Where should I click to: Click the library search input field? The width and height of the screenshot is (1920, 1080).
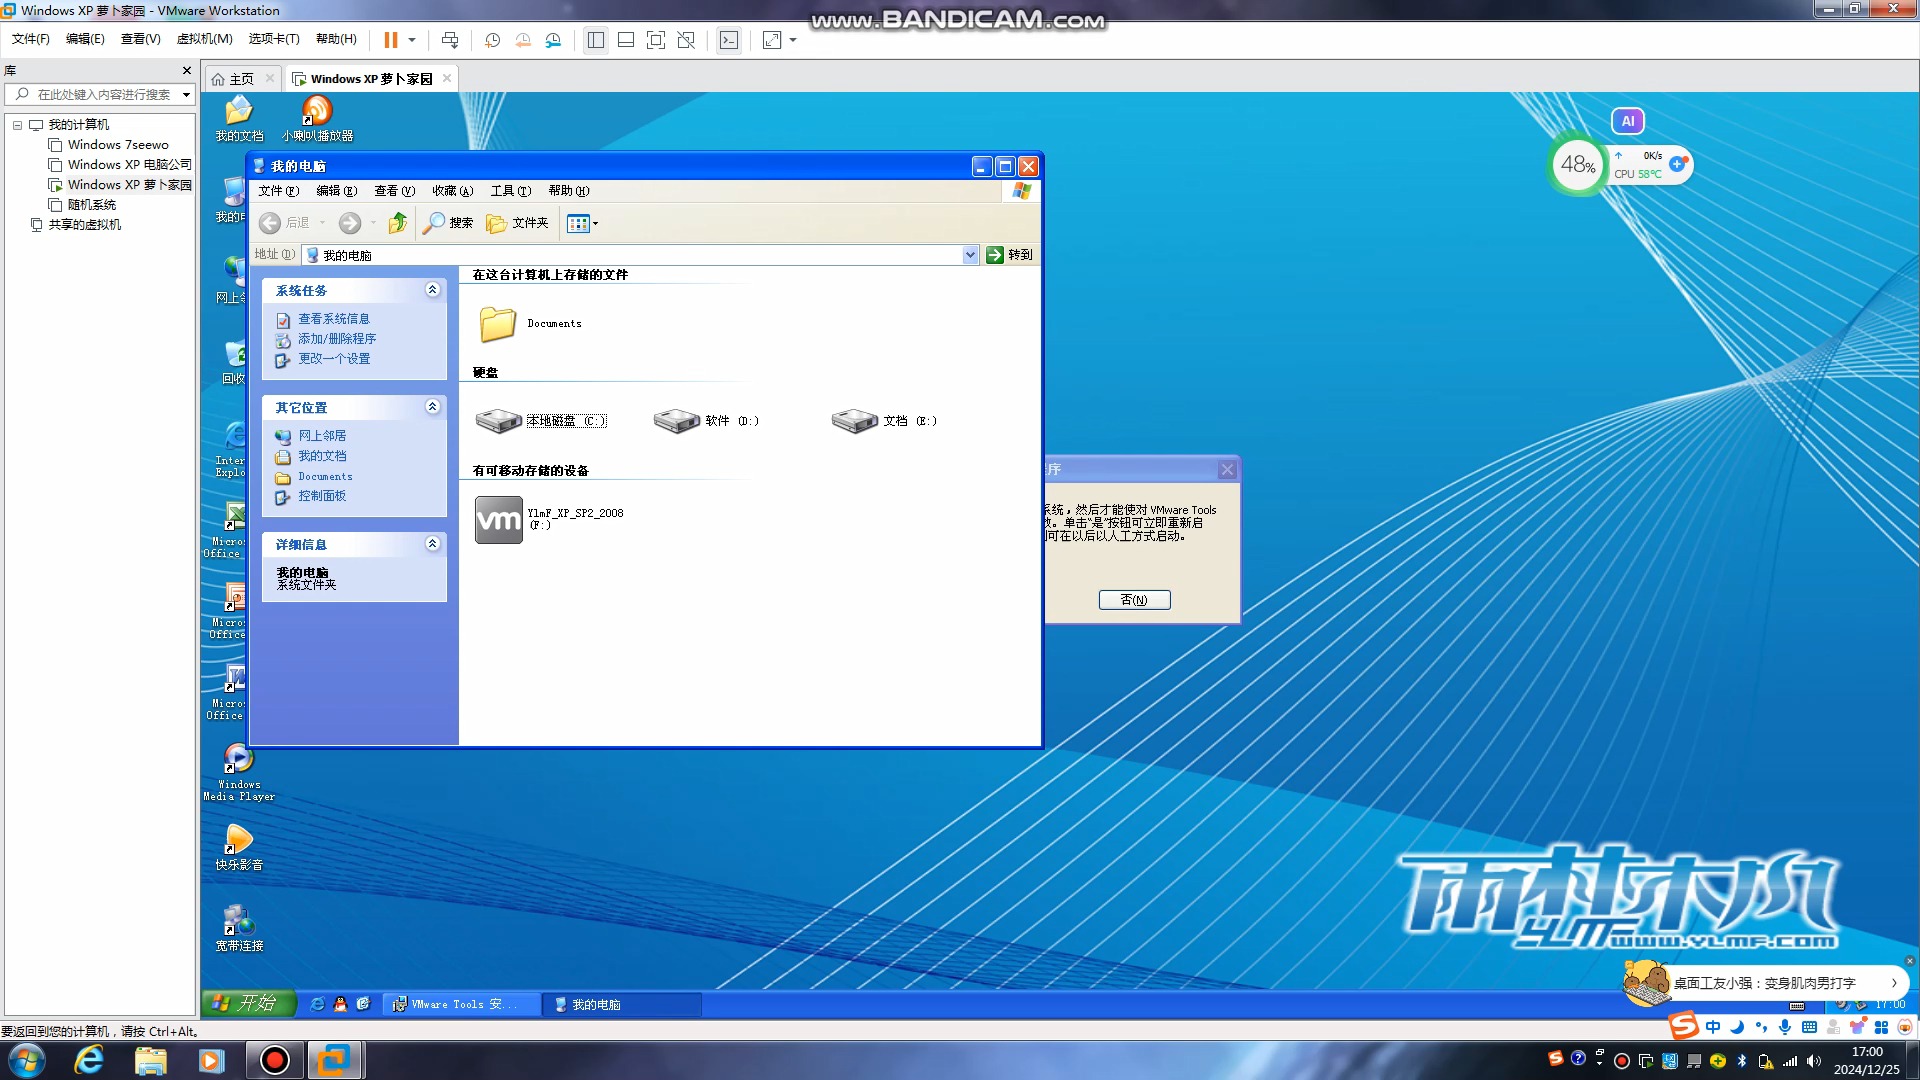103,95
